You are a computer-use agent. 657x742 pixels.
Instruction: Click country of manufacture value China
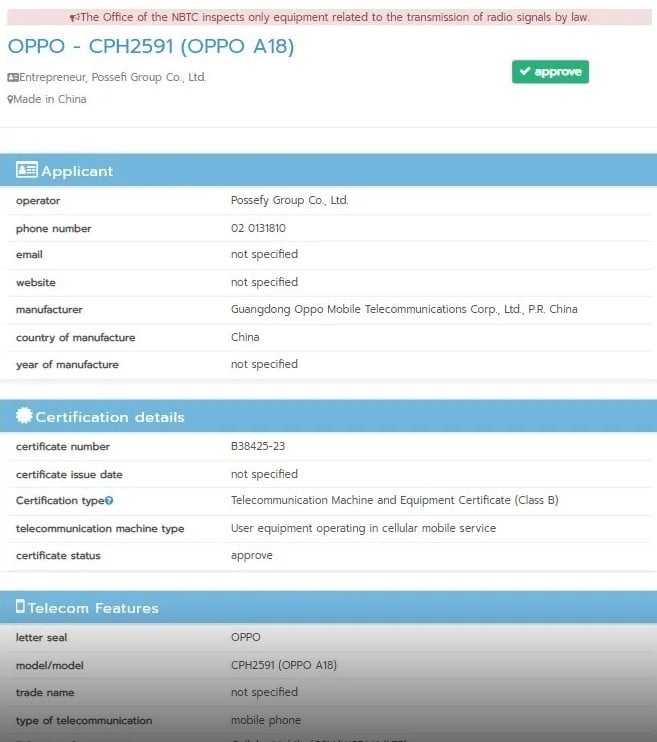(x=245, y=337)
